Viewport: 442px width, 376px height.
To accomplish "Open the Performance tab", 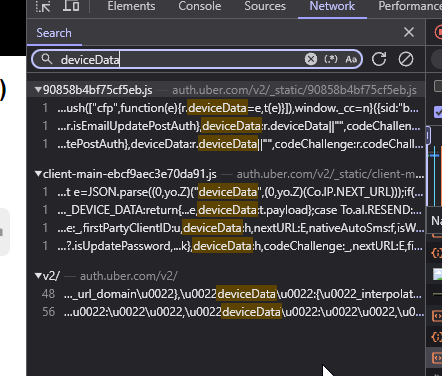I will tap(410, 6).
